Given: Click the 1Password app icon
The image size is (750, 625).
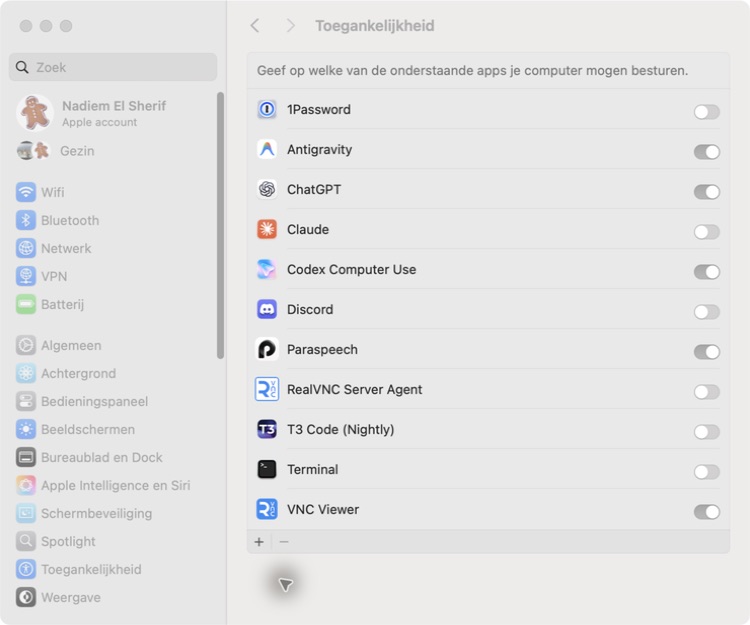Looking at the screenshot, I should tap(267, 110).
